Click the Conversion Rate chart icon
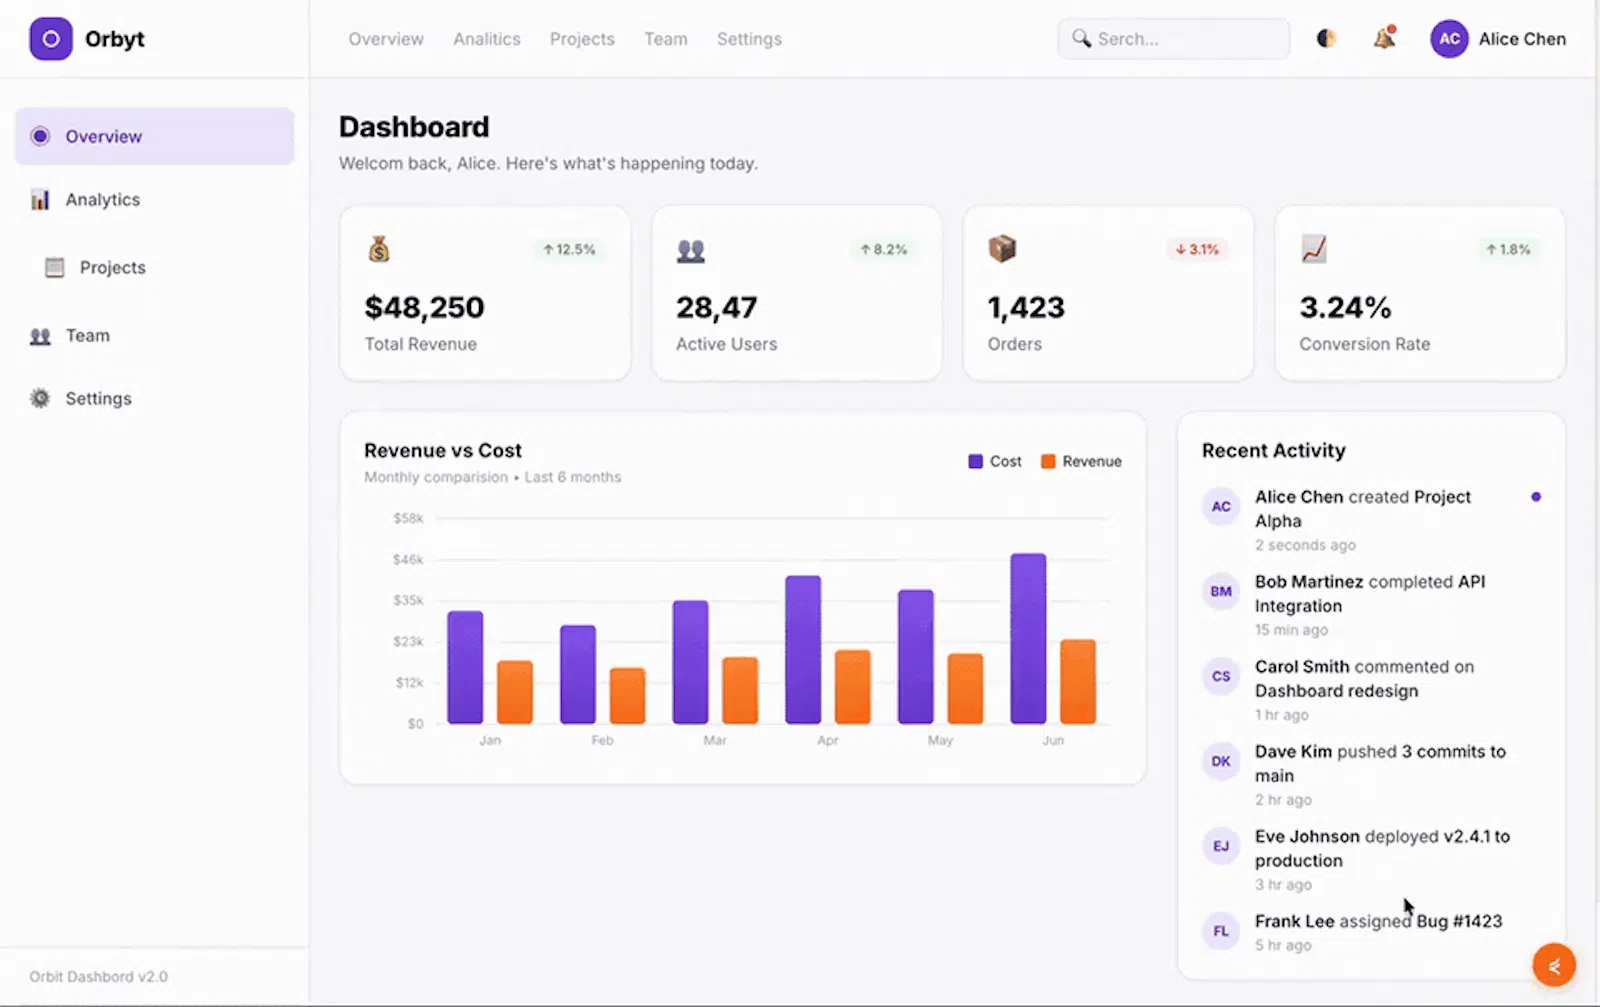The image size is (1600, 1007). coord(1314,248)
